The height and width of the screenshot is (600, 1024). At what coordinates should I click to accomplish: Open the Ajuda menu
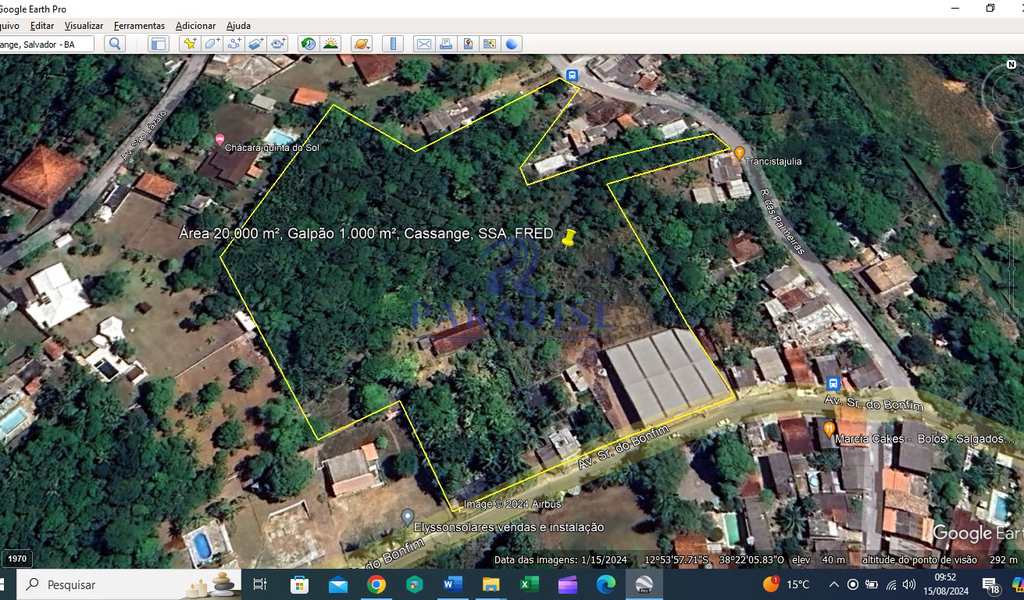click(x=238, y=25)
